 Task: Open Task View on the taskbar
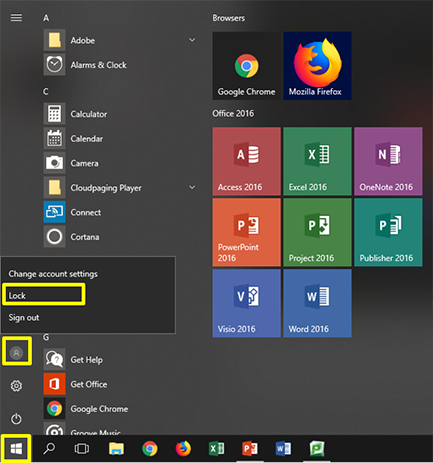82,449
